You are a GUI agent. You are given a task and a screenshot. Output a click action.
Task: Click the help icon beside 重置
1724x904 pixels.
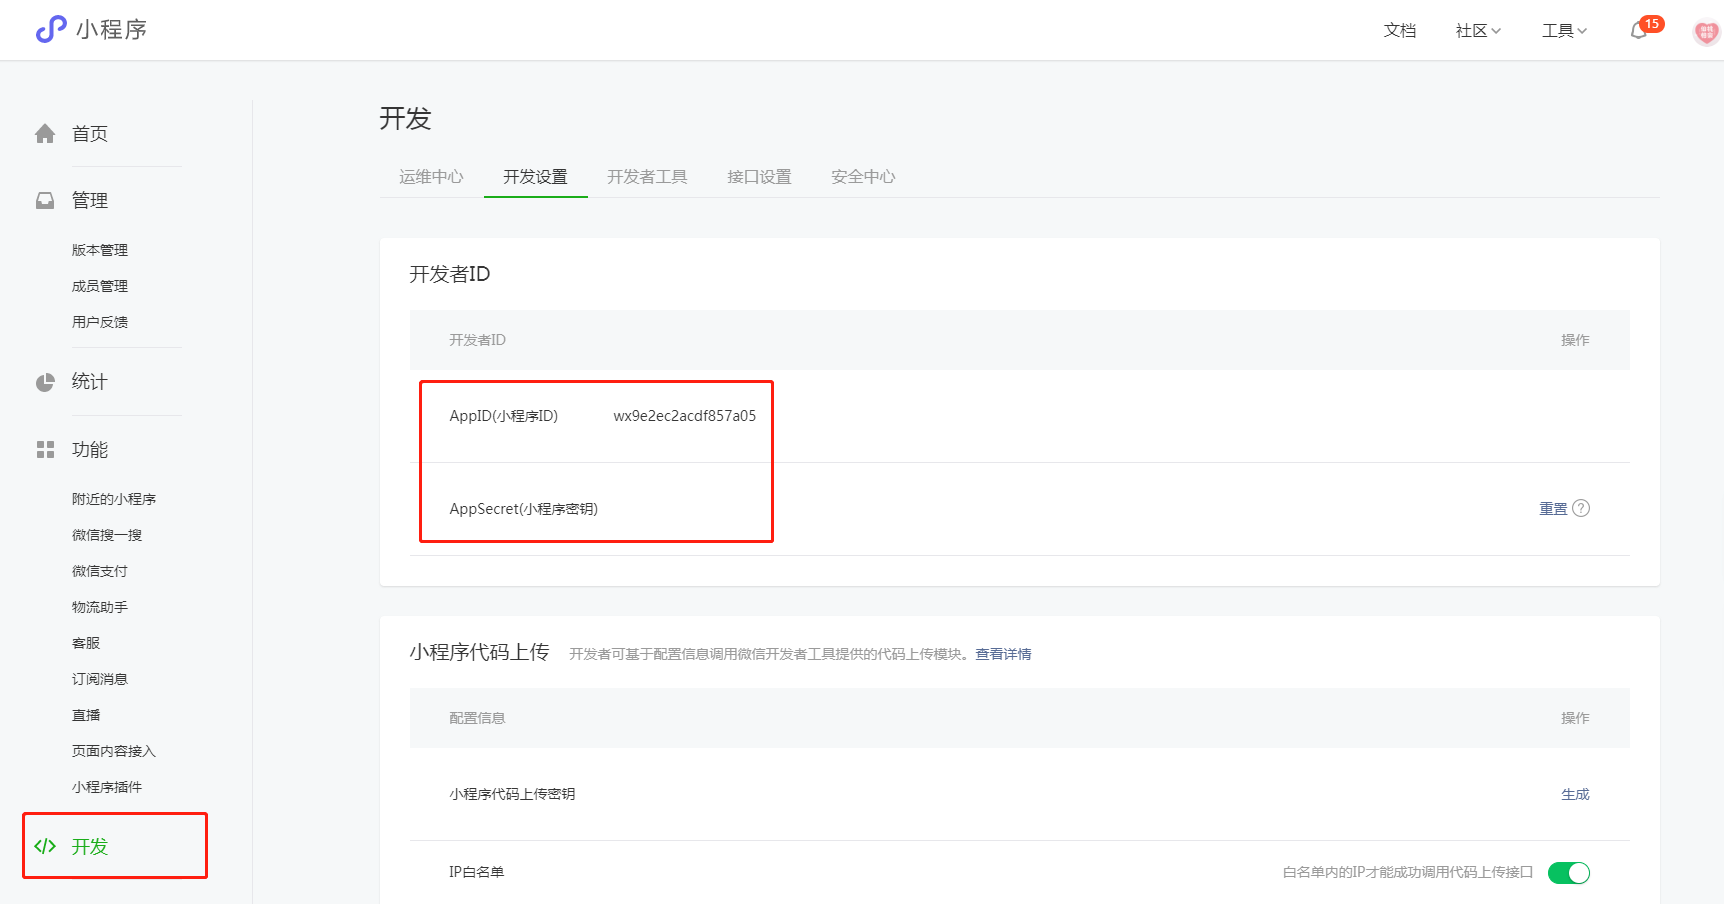click(x=1581, y=508)
